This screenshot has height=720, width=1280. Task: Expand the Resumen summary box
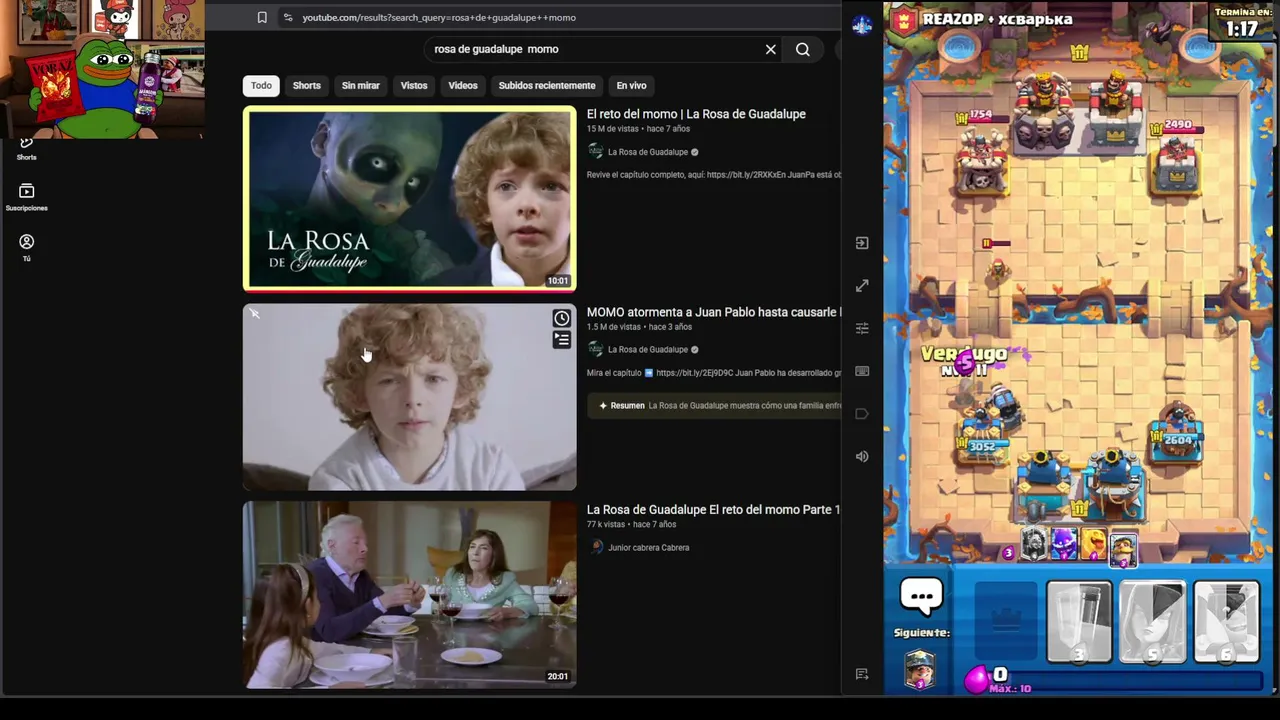(714, 406)
